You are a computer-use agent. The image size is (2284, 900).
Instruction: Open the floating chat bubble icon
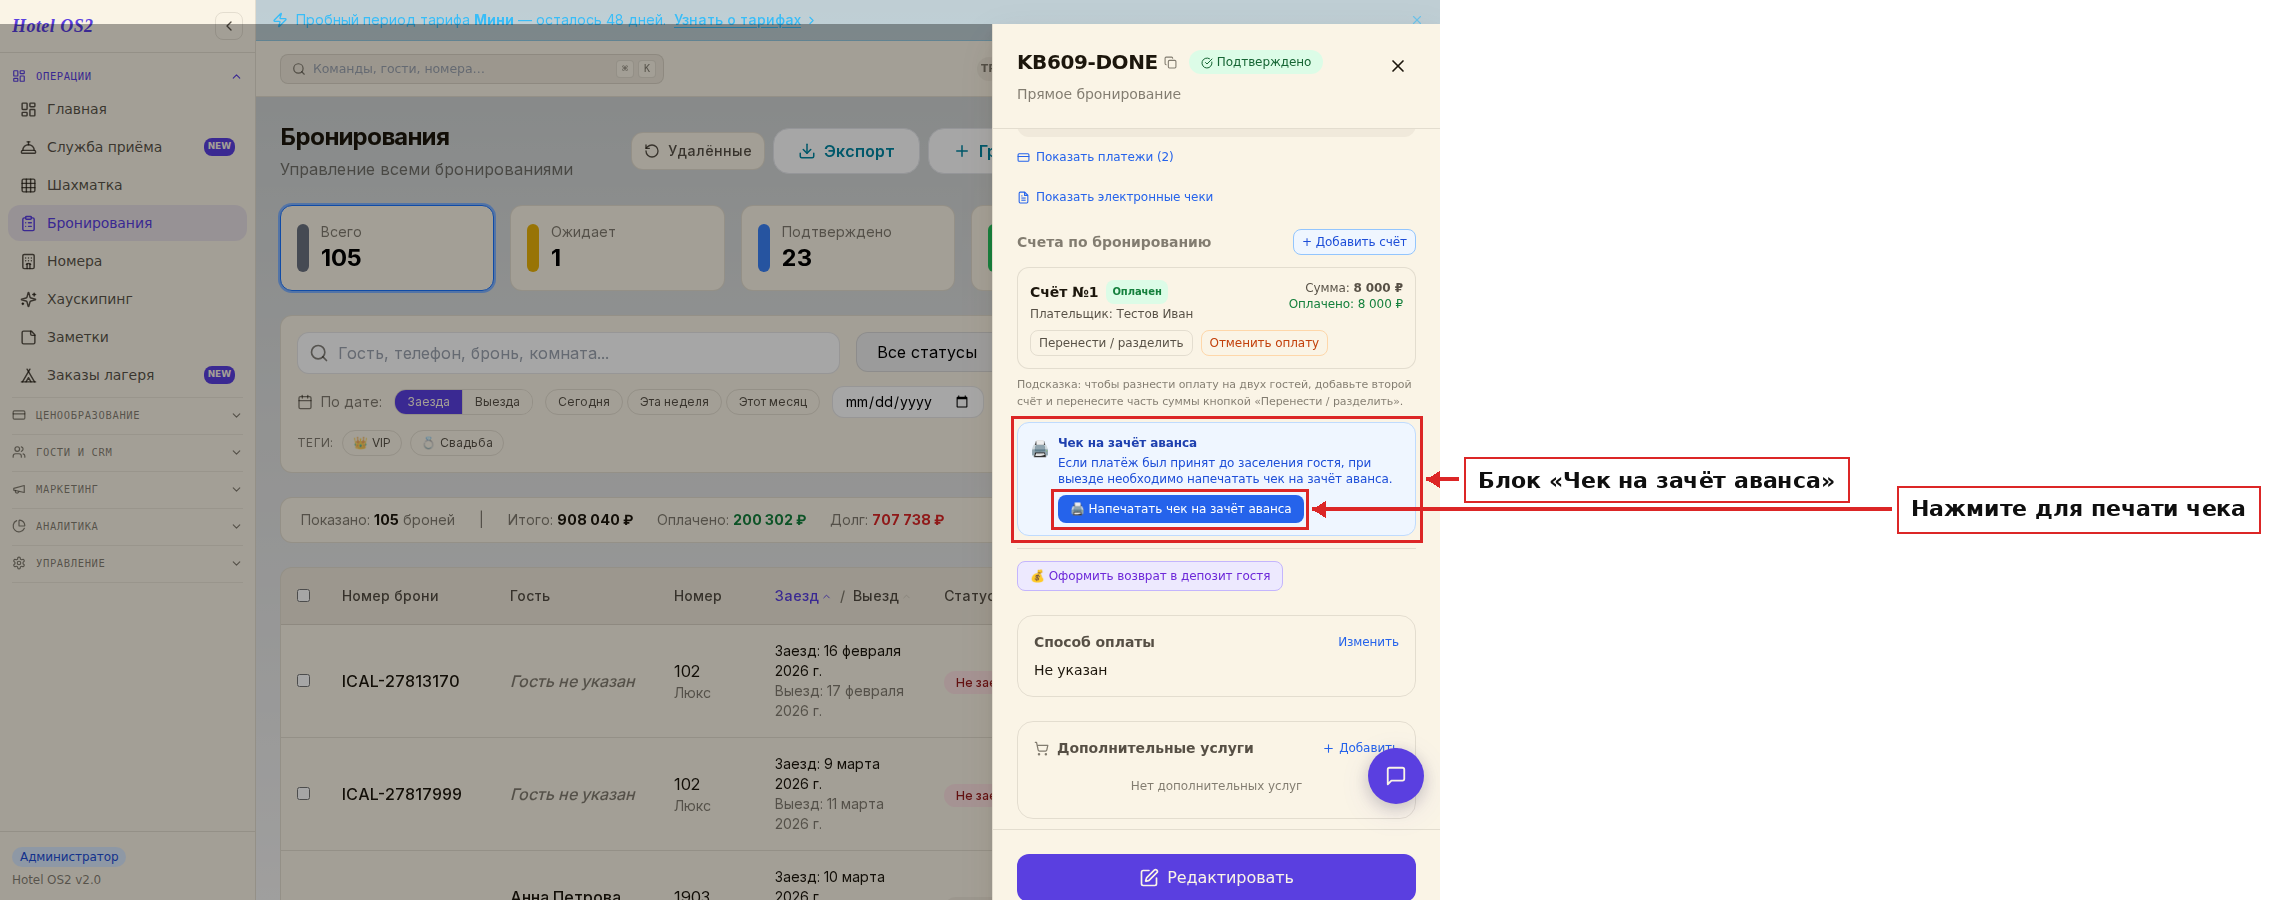click(1395, 776)
